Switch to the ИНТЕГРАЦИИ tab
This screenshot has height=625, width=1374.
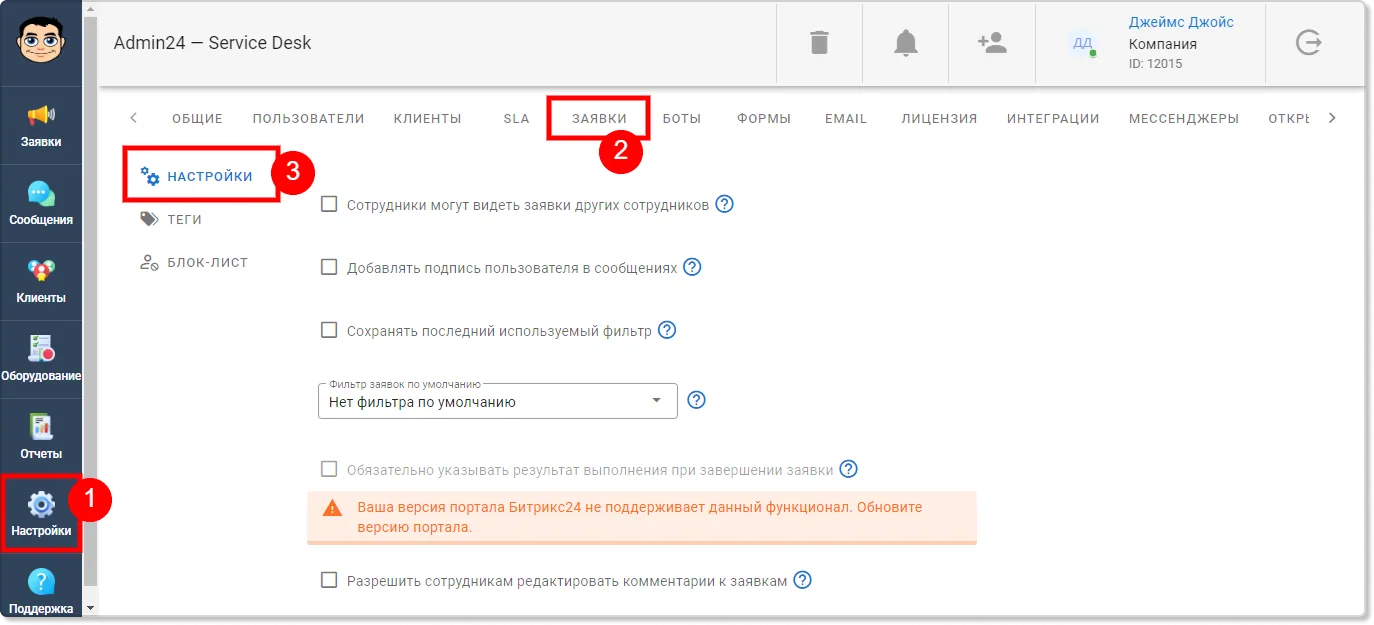(x=1053, y=118)
